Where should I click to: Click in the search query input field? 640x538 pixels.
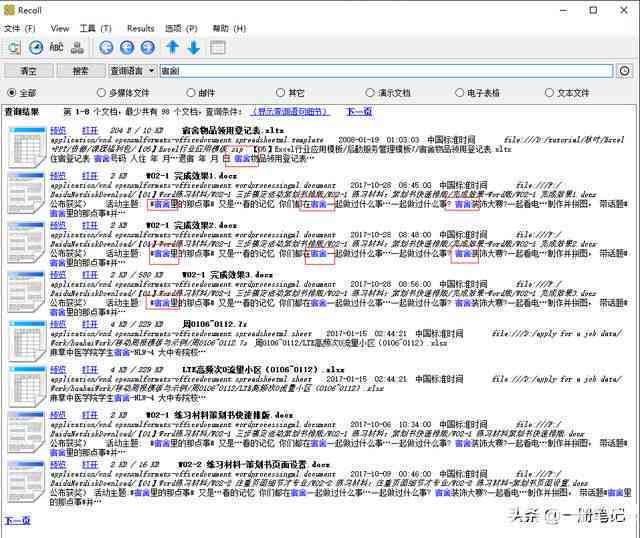(x=386, y=71)
